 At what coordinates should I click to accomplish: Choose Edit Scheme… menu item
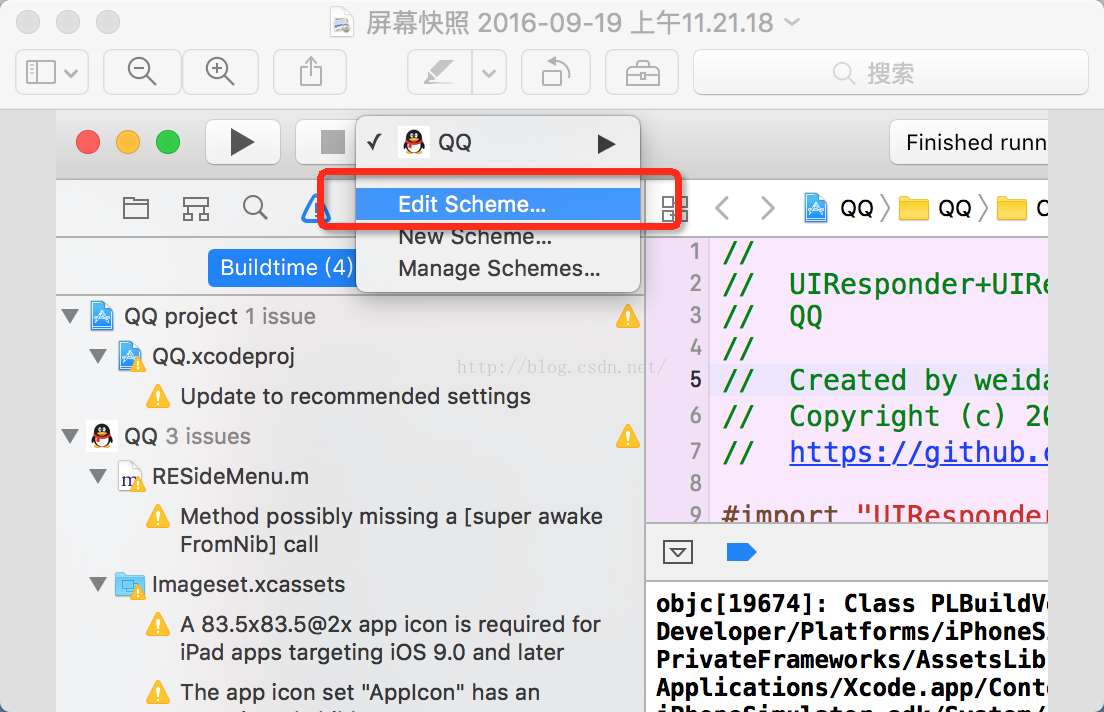coord(498,204)
